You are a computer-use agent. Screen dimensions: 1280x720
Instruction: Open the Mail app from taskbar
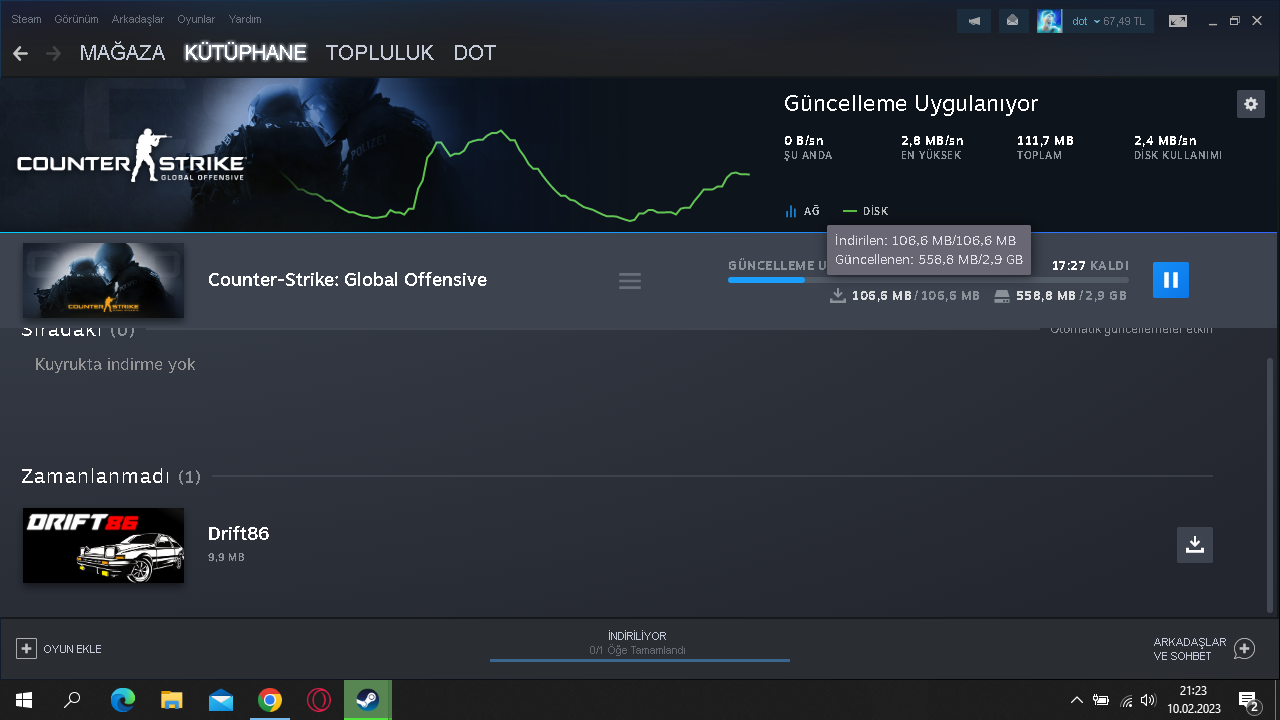[221, 700]
